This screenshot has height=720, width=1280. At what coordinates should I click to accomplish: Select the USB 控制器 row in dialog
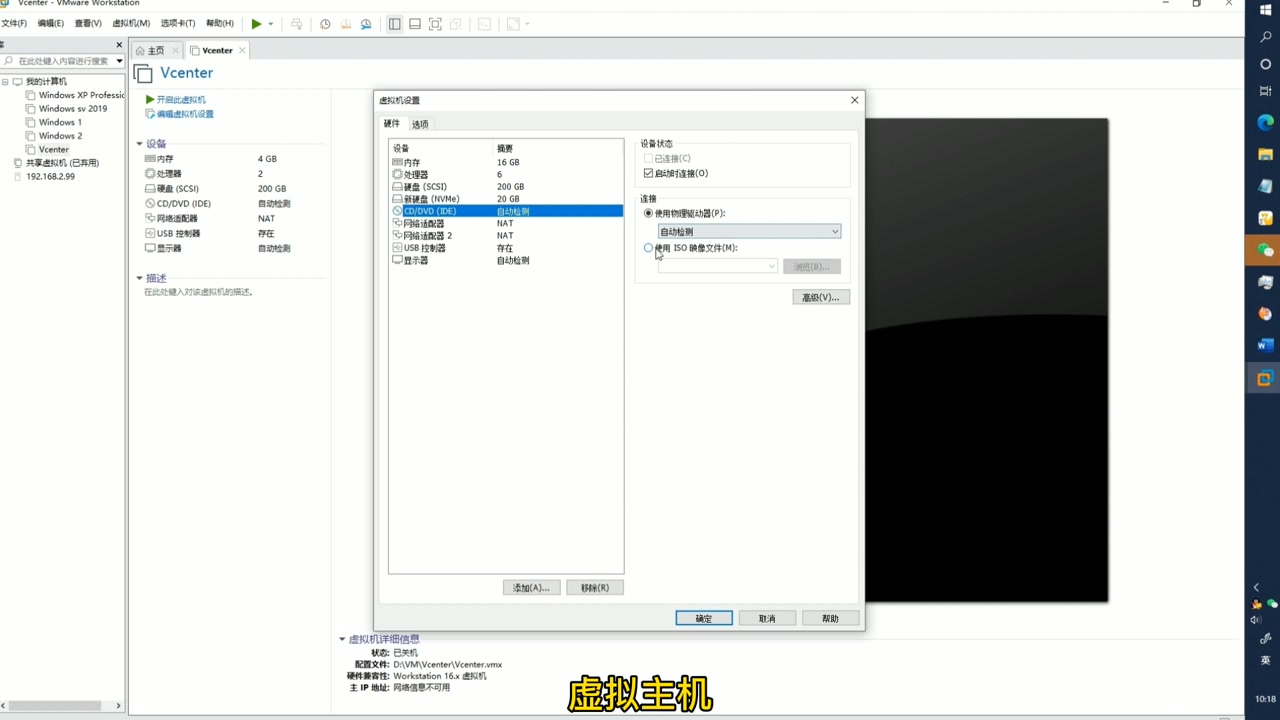click(506, 248)
